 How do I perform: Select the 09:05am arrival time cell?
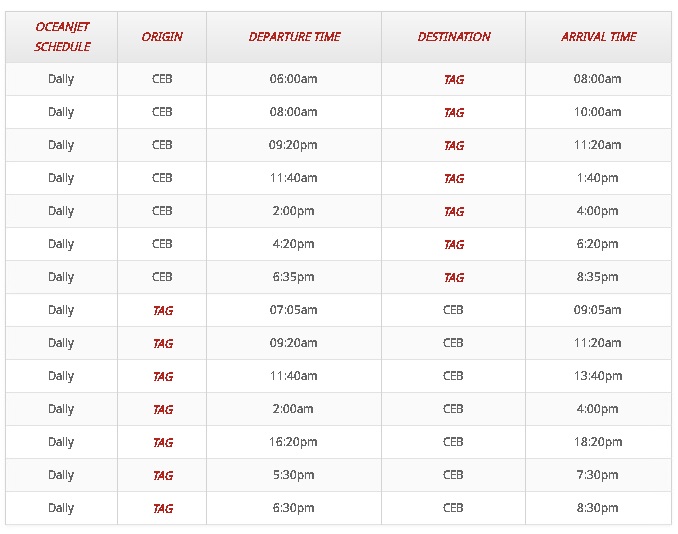click(x=598, y=310)
